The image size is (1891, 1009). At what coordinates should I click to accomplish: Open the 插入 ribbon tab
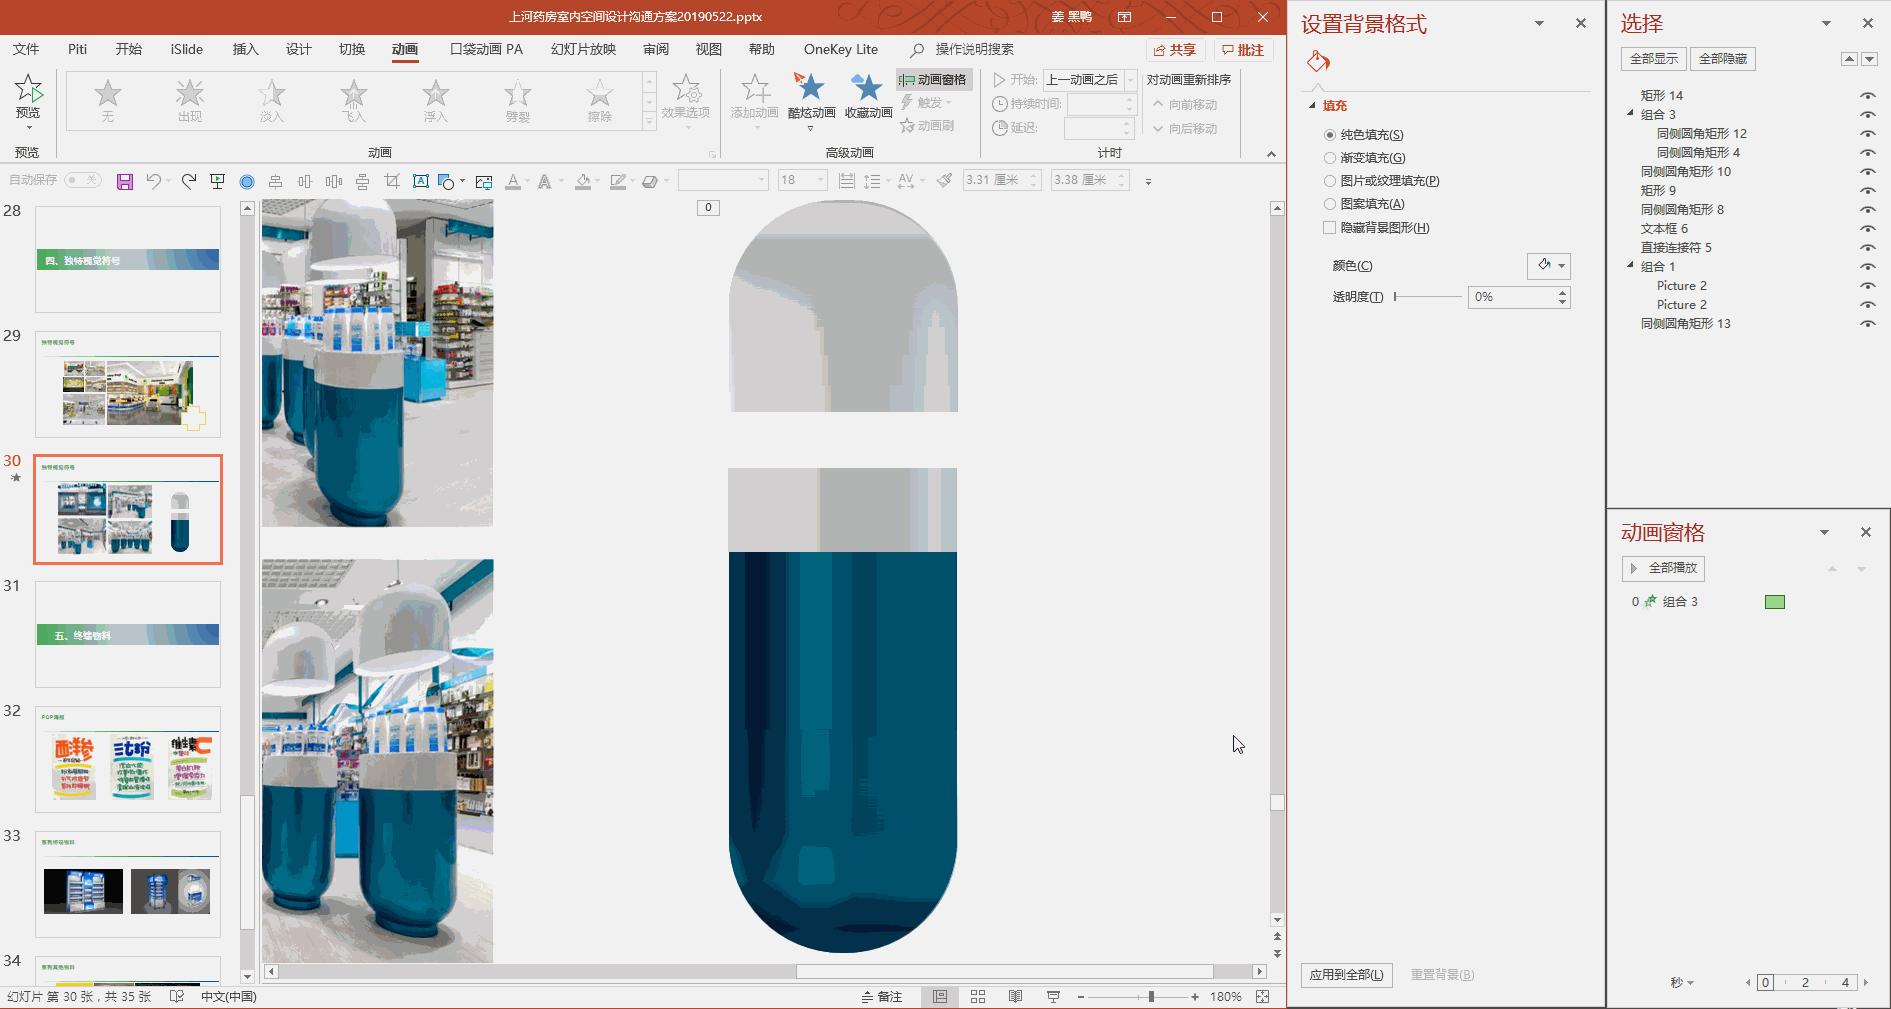pyautogui.click(x=245, y=50)
